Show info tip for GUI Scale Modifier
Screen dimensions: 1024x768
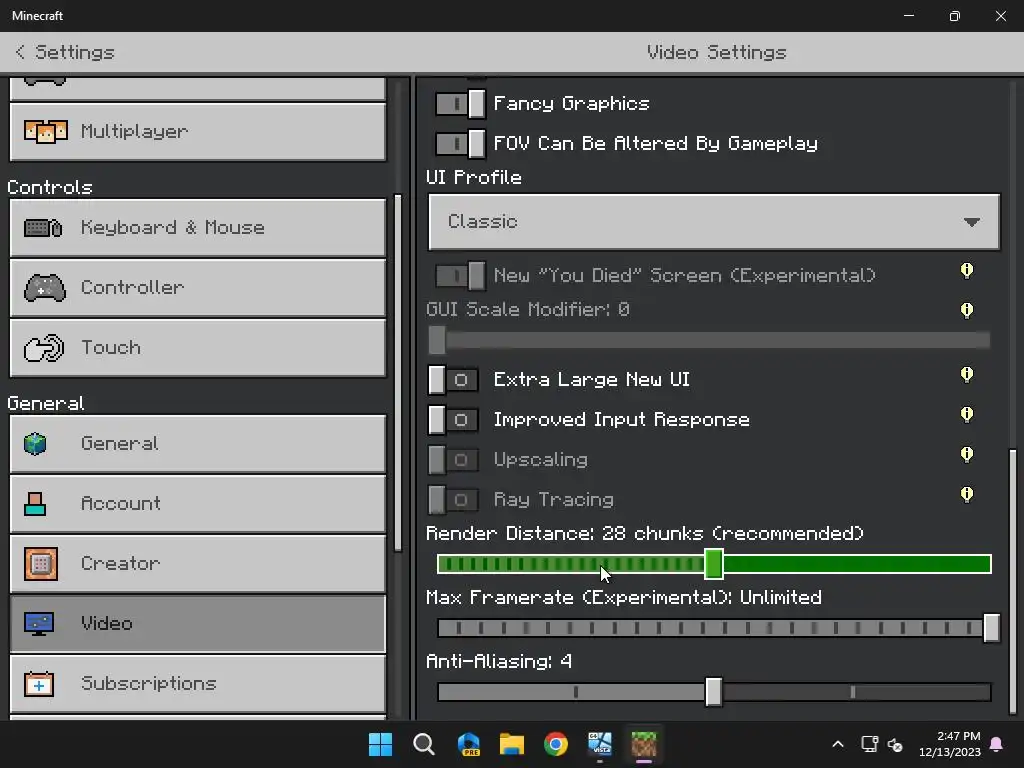coord(967,310)
